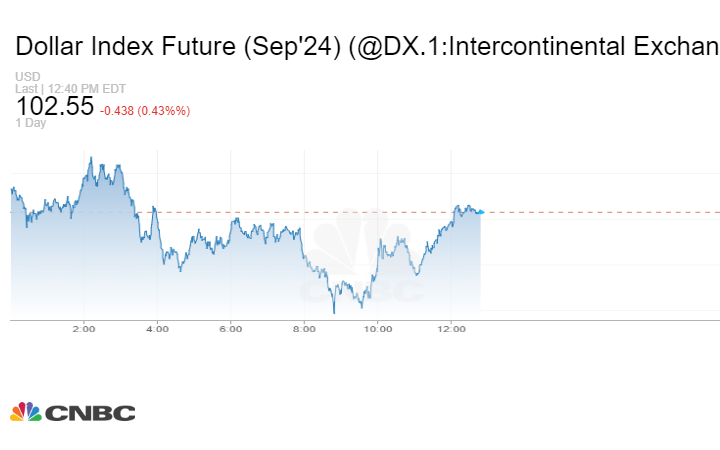Viewport: 720px width, 450px height.
Task: Click the red (0.43%) percent change
Action: coord(168,110)
